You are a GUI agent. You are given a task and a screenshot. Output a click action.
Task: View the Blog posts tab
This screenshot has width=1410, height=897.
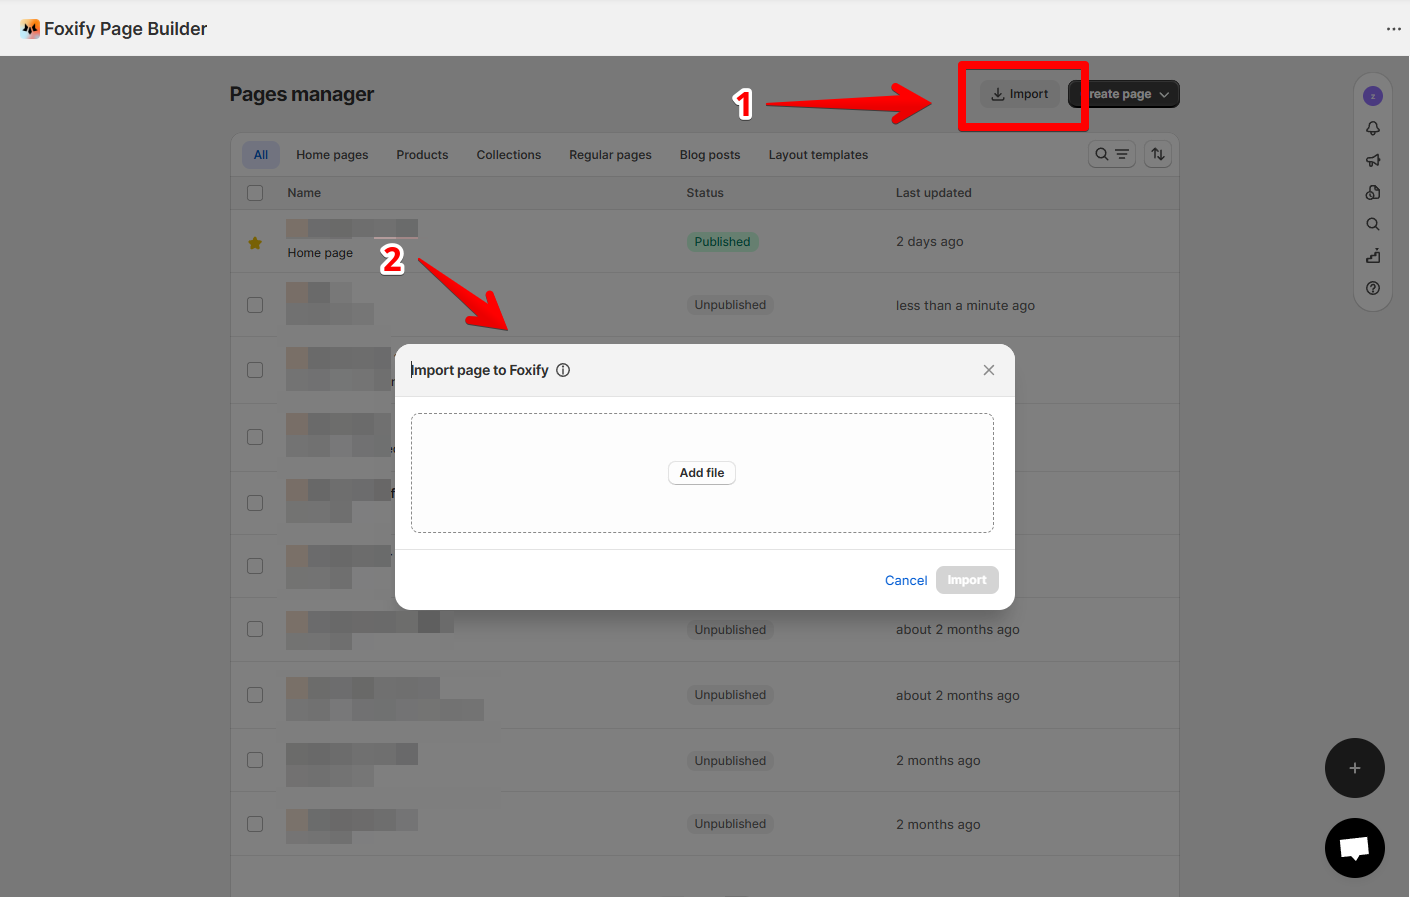pyautogui.click(x=710, y=155)
